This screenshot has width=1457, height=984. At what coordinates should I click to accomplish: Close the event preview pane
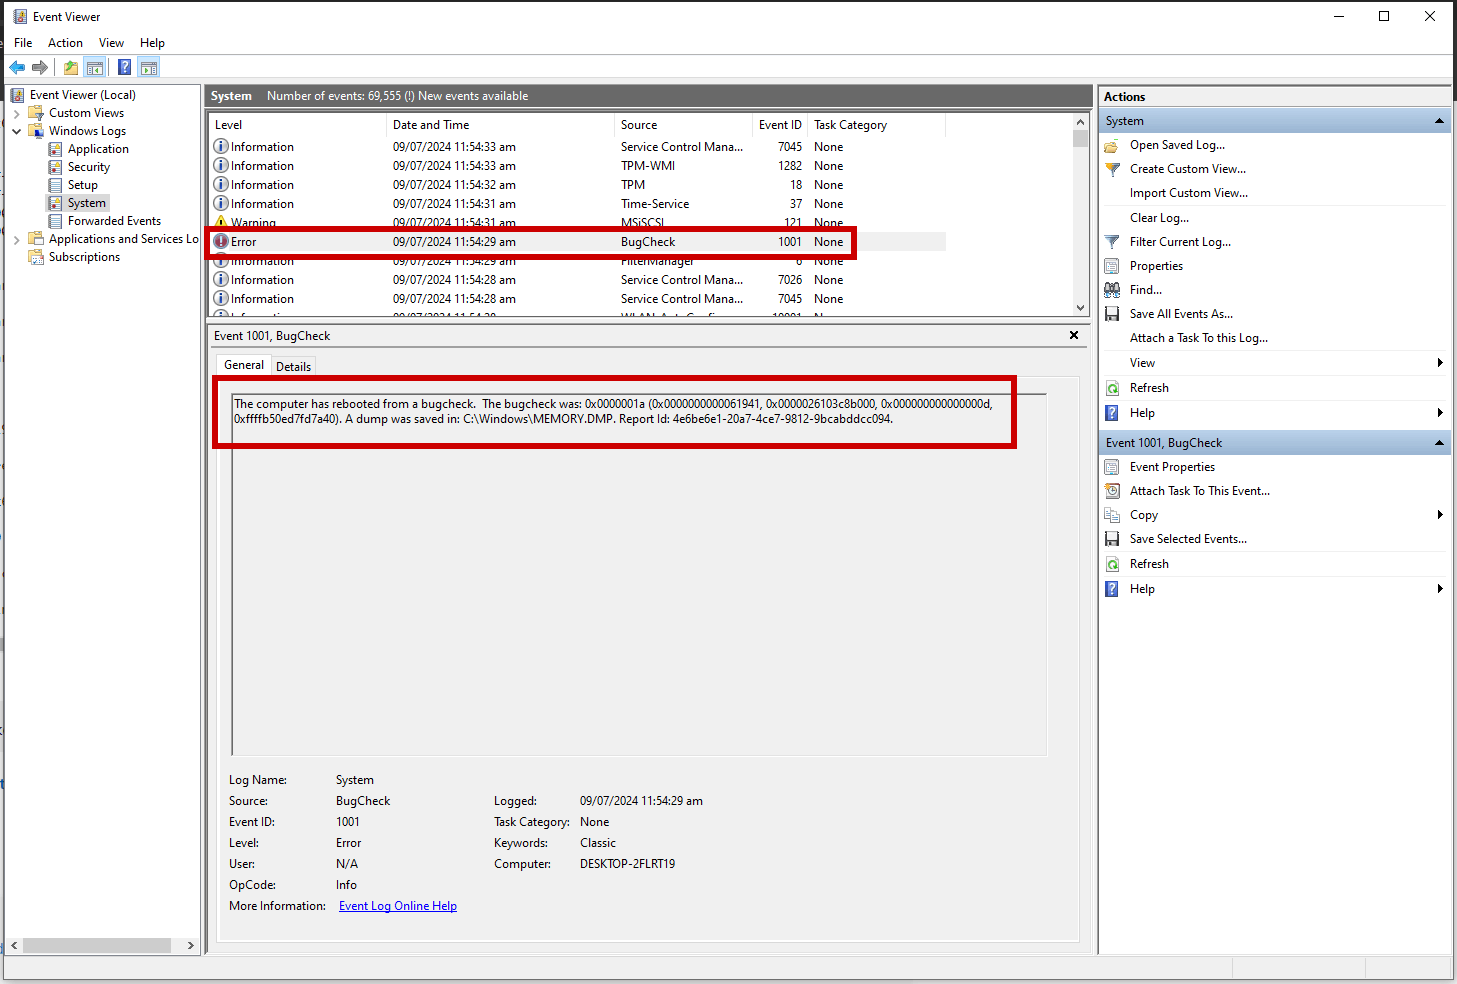point(1074,335)
